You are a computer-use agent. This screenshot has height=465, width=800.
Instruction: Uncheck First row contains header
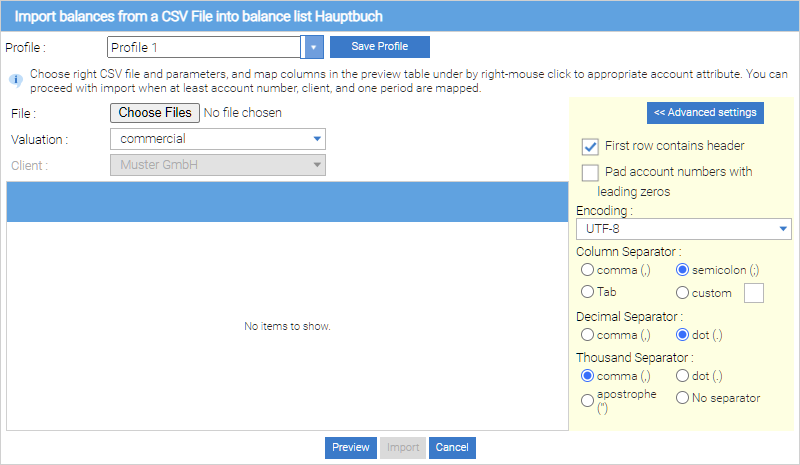pyautogui.click(x=590, y=146)
